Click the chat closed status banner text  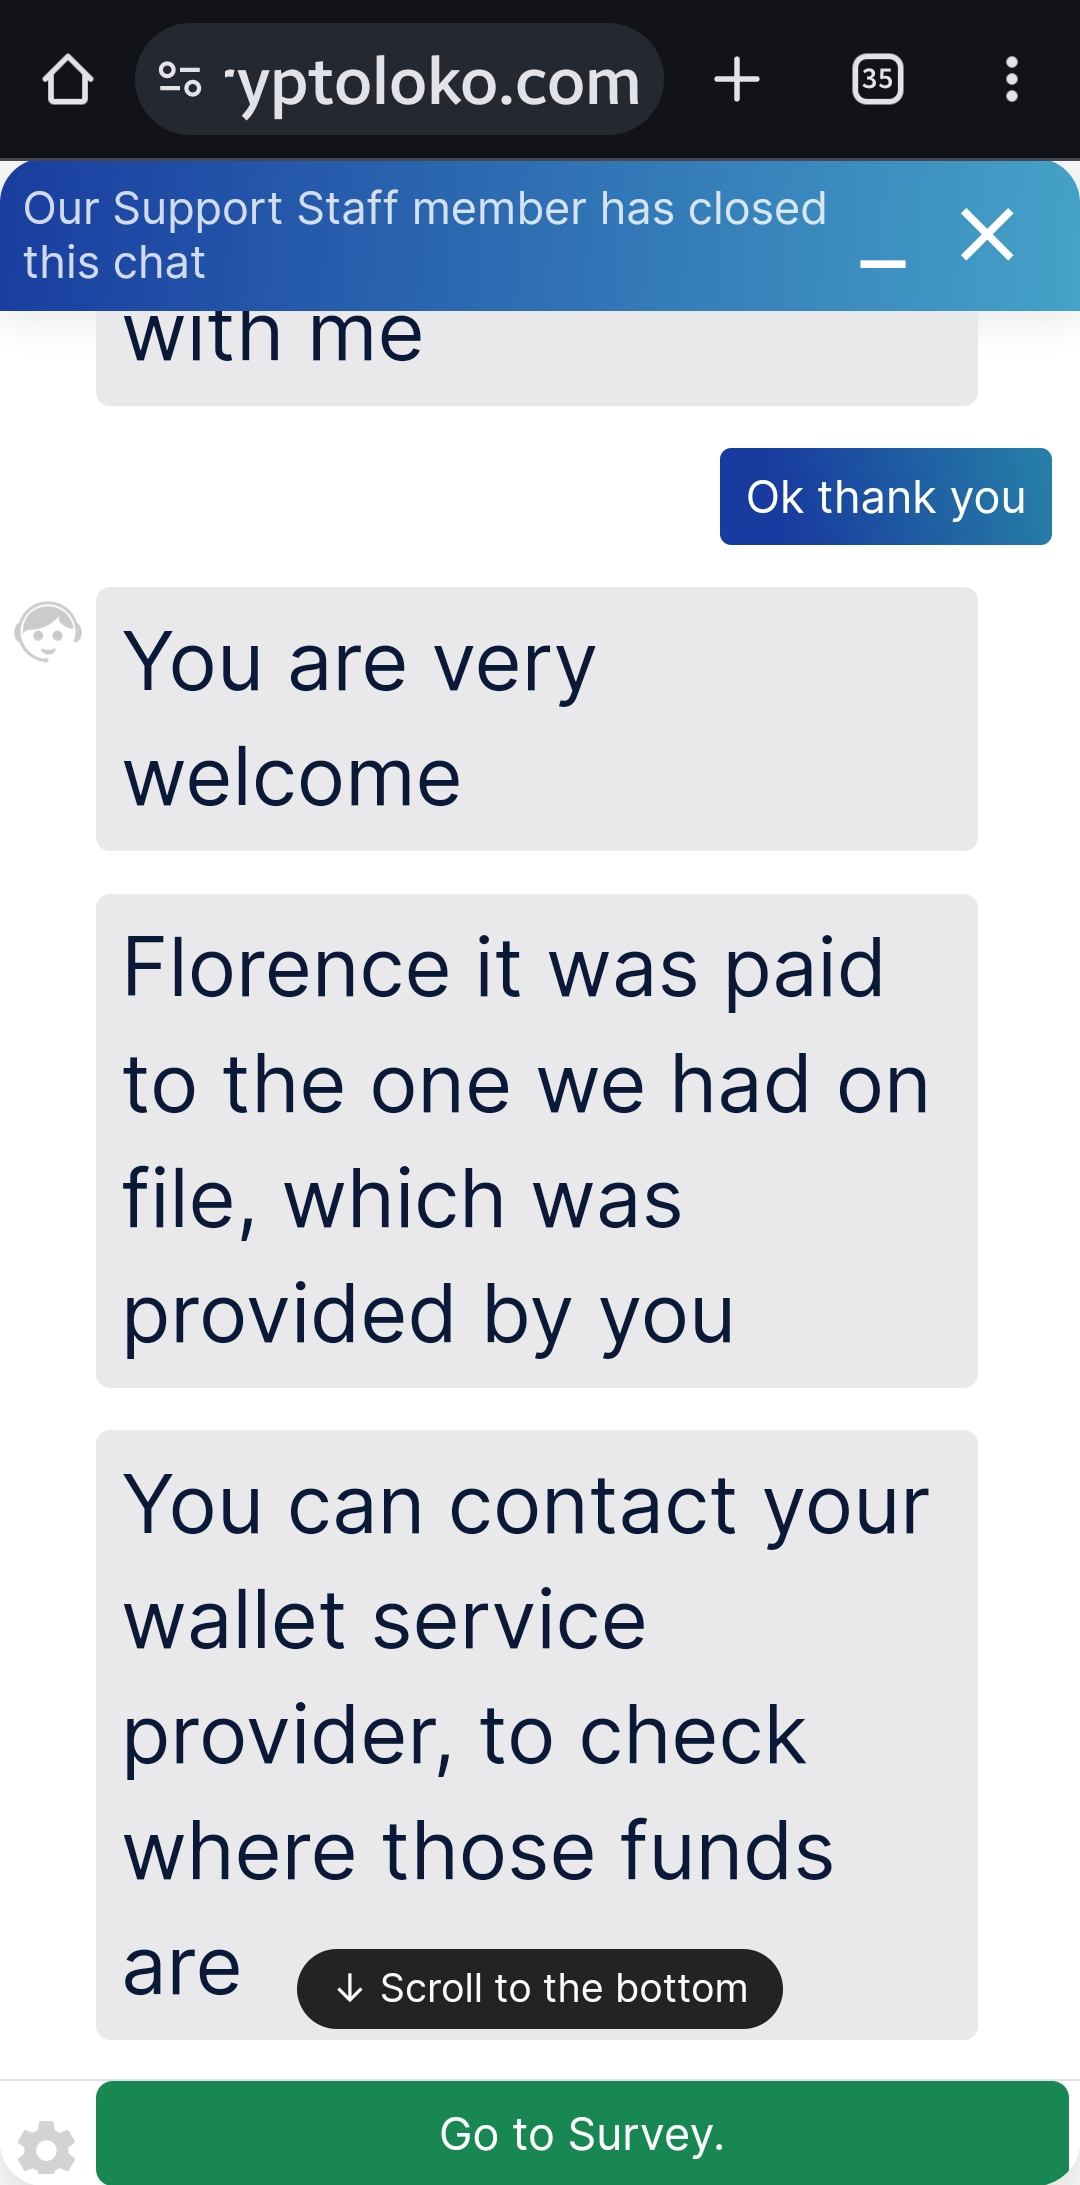[x=425, y=235]
